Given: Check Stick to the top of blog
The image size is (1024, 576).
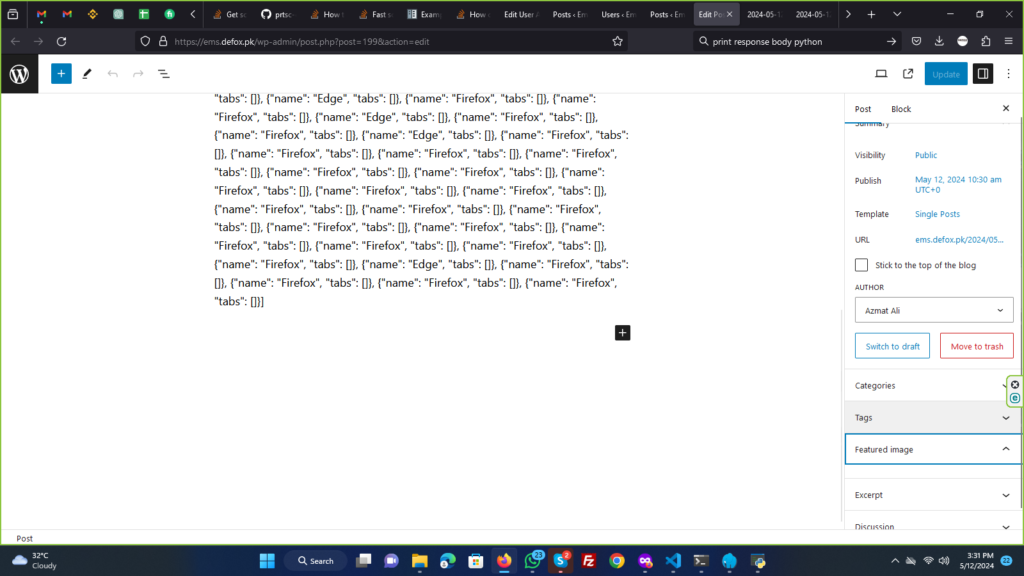Looking at the screenshot, I should click(x=862, y=265).
